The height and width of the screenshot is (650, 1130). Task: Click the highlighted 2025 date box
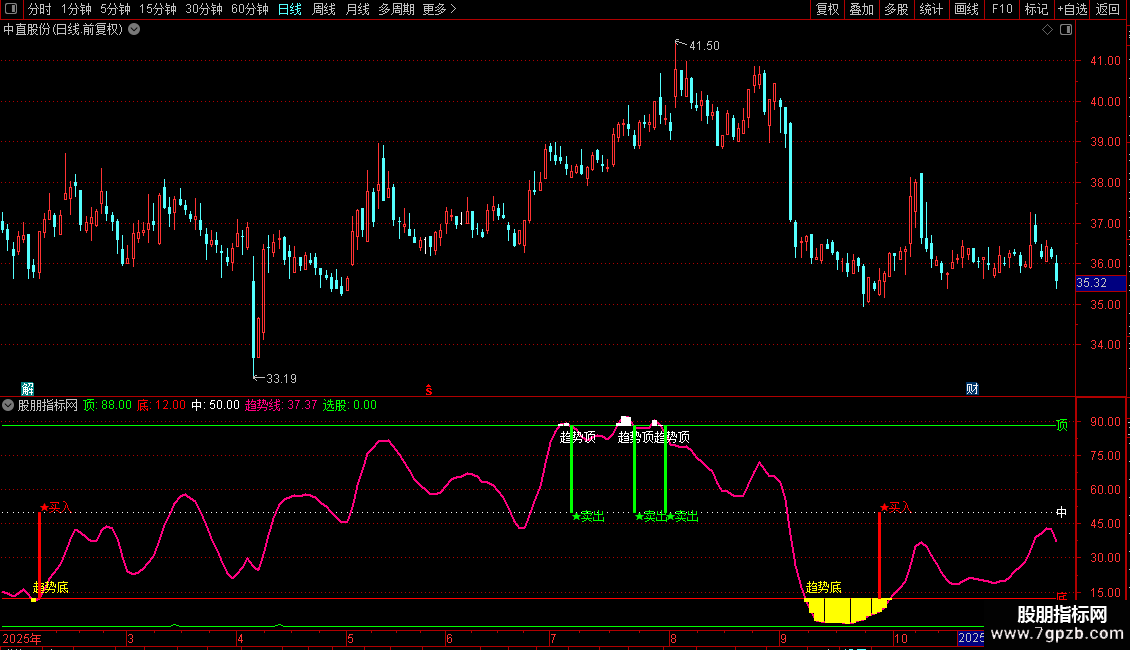971,638
